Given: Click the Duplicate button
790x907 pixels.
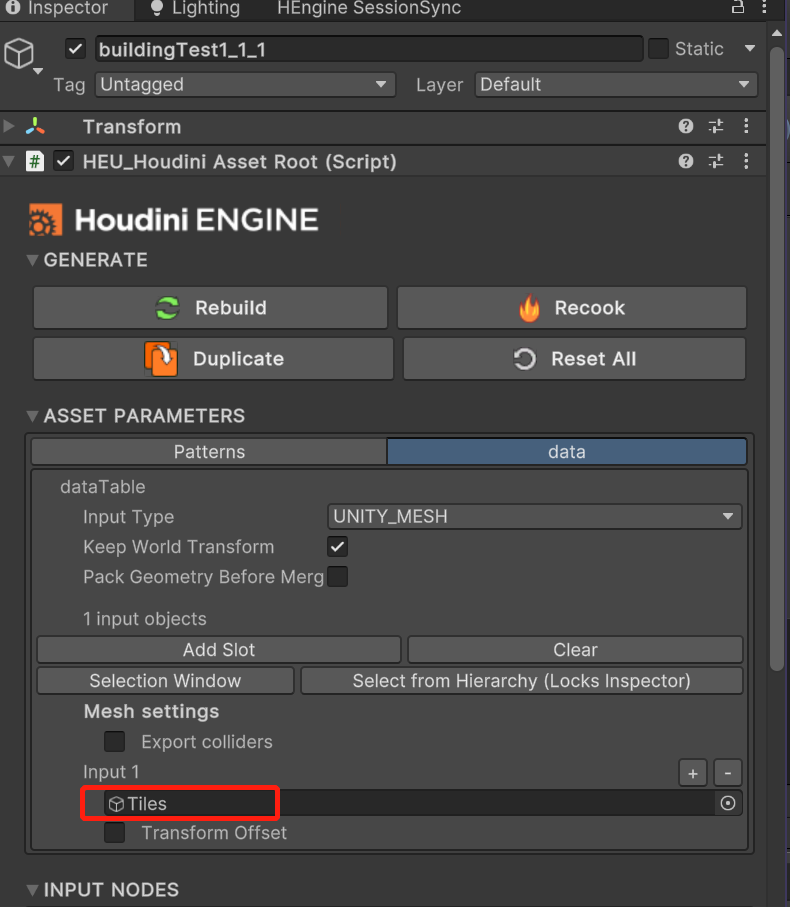Looking at the screenshot, I should point(213,359).
